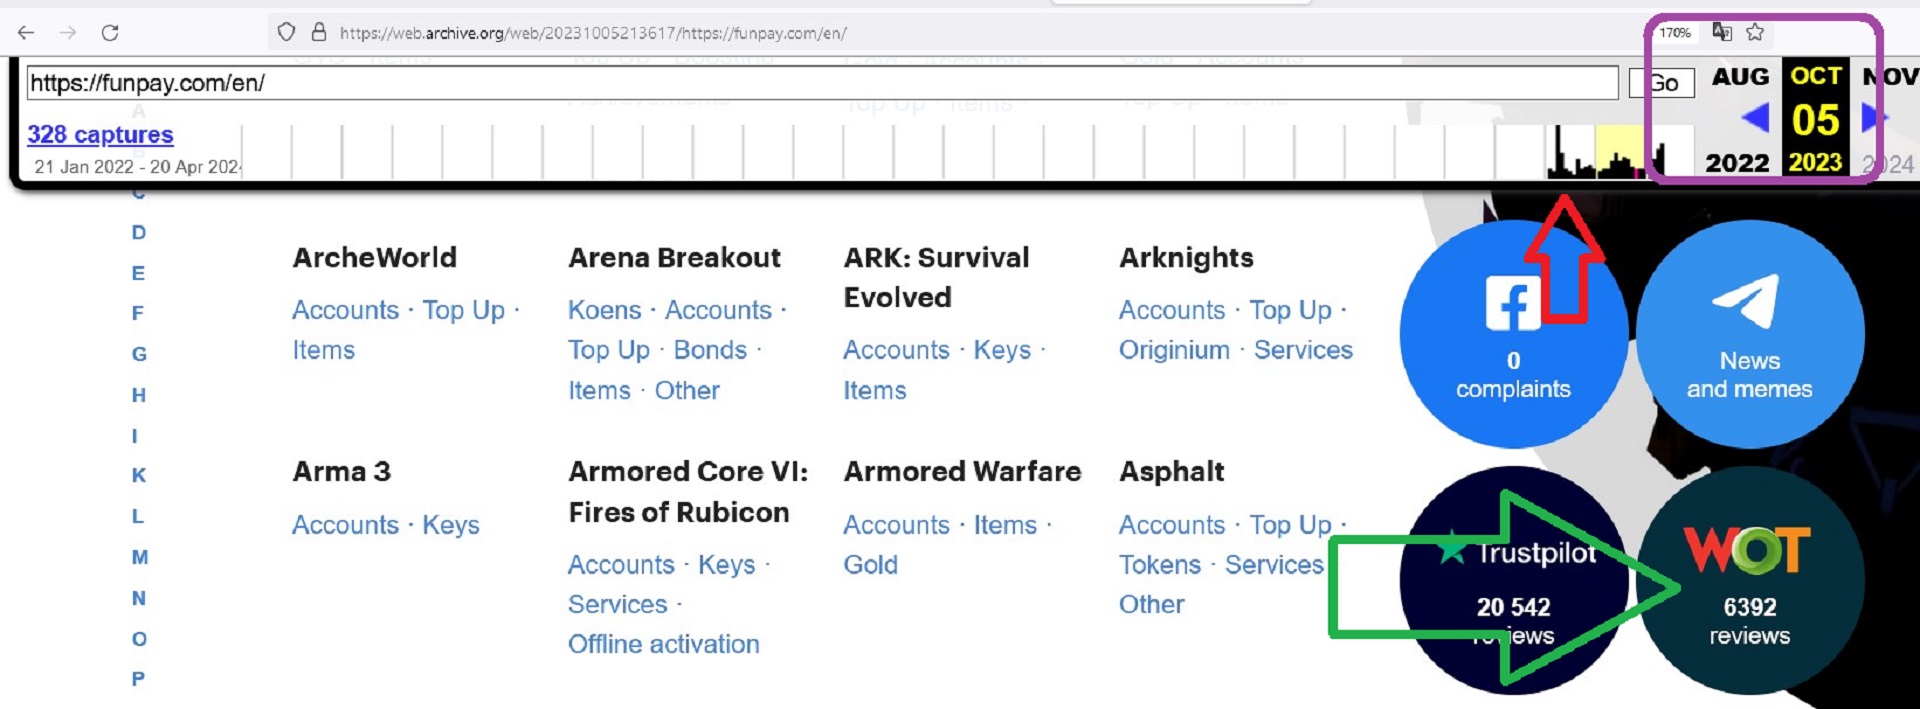This screenshot has width=1920, height=709.
Task: Click the browser back arrow
Action: 26,33
